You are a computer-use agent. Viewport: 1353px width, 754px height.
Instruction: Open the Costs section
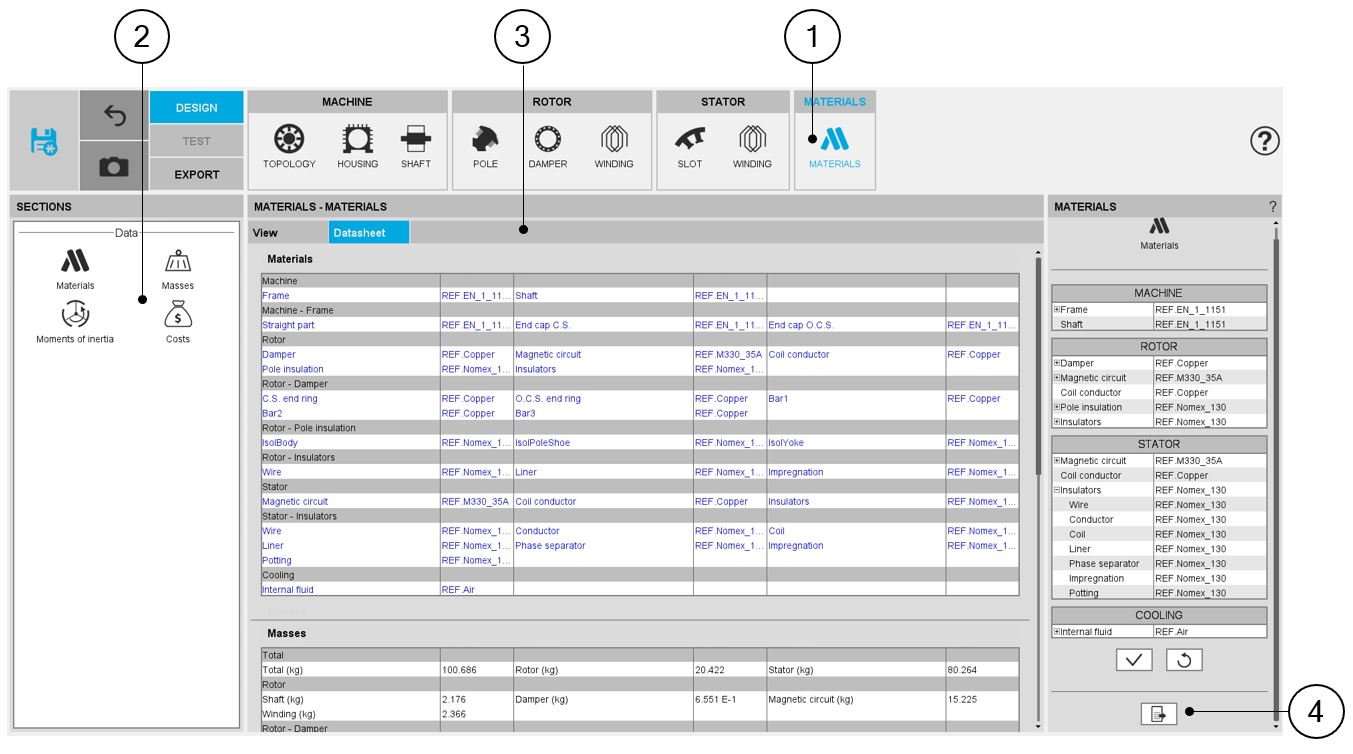point(178,323)
